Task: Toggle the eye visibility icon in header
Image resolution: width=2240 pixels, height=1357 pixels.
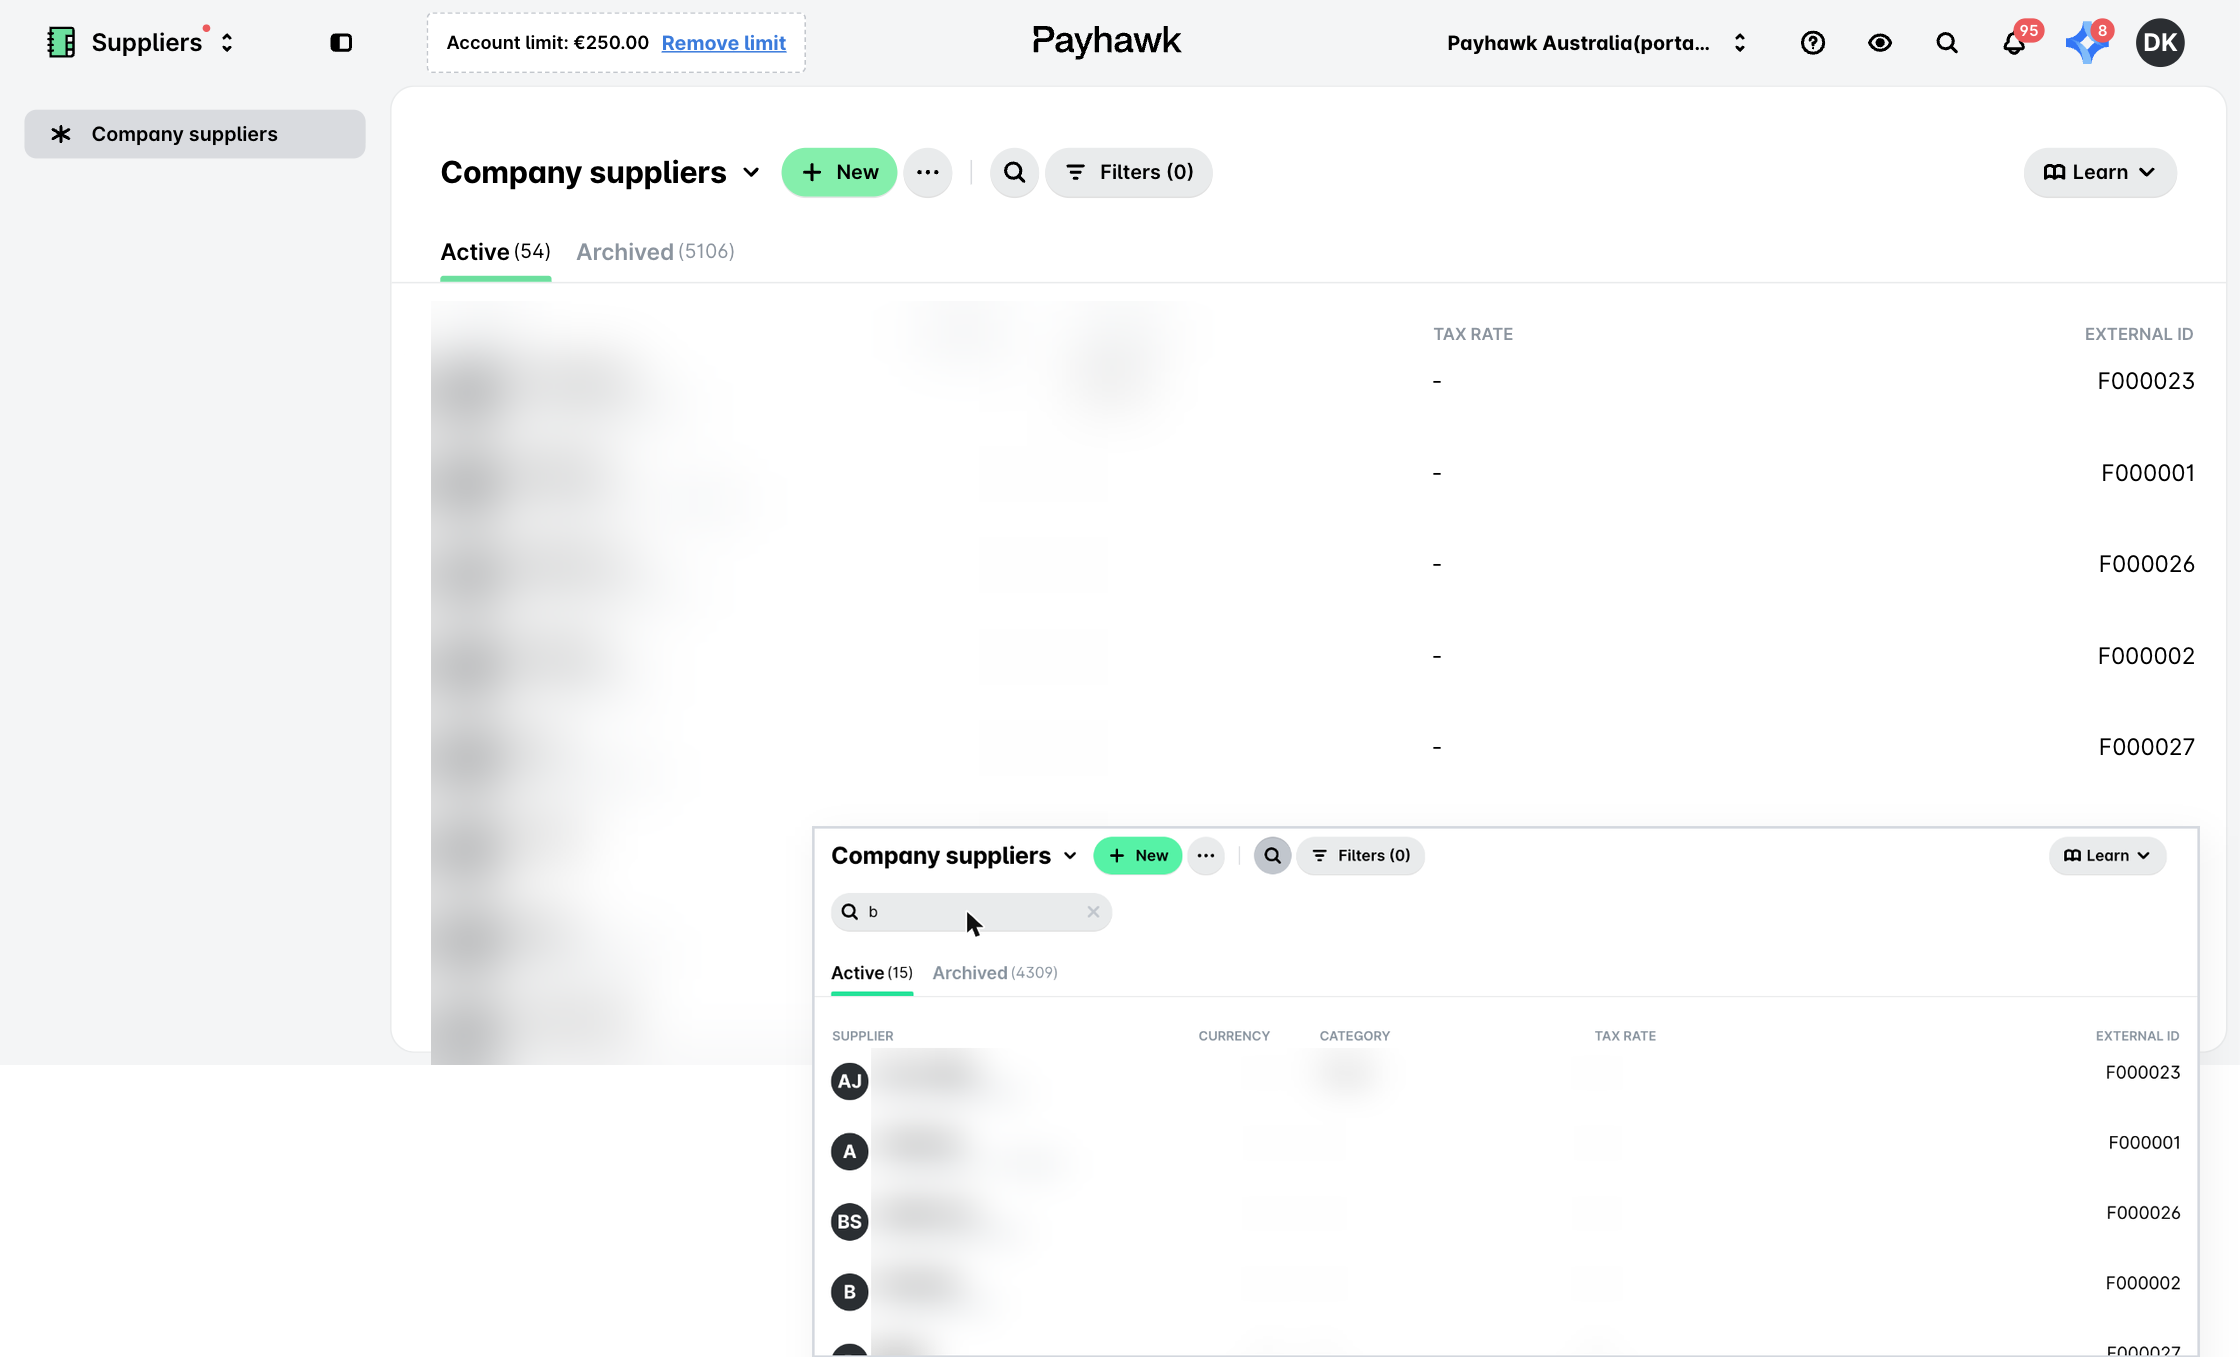Action: pyautogui.click(x=1879, y=43)
